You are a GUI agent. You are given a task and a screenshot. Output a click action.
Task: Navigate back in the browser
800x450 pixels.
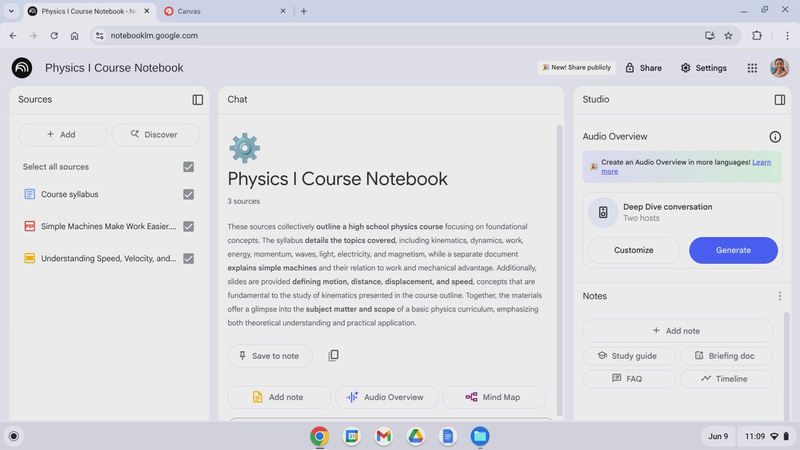(x=13, y=35)
